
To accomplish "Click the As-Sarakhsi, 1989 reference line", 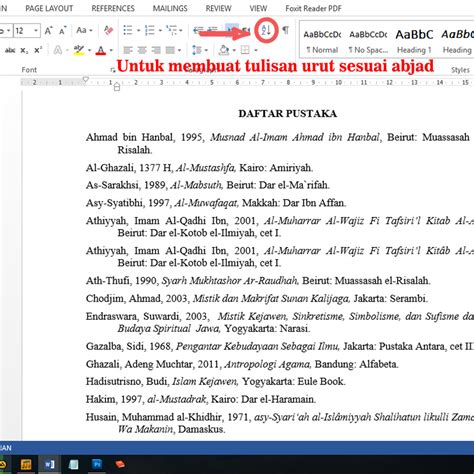I will (x=208, y=185).
